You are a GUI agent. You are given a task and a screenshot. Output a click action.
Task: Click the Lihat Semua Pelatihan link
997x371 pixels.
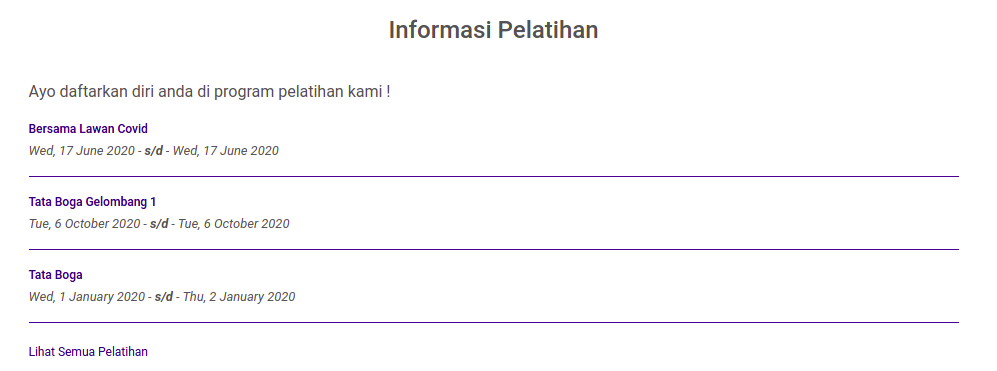tap(88, 352)
